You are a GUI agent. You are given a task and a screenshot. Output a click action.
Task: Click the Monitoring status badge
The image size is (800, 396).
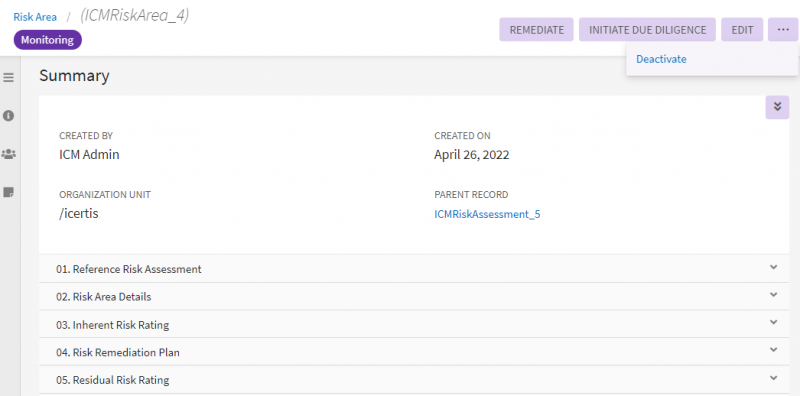[x=47, y=40]
